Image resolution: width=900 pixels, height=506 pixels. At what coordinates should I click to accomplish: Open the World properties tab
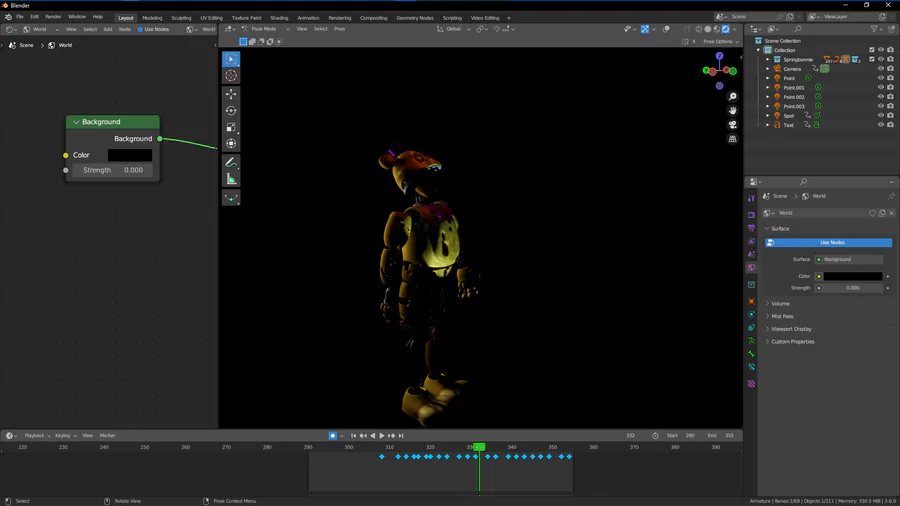751,267
